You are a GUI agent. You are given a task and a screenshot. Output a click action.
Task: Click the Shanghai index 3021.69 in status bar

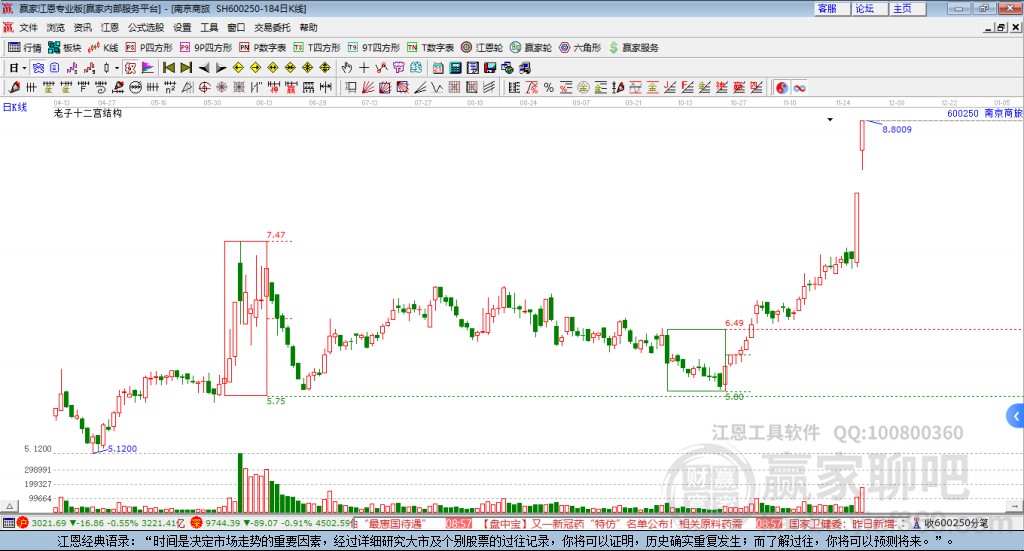click(x=48, y=523)
